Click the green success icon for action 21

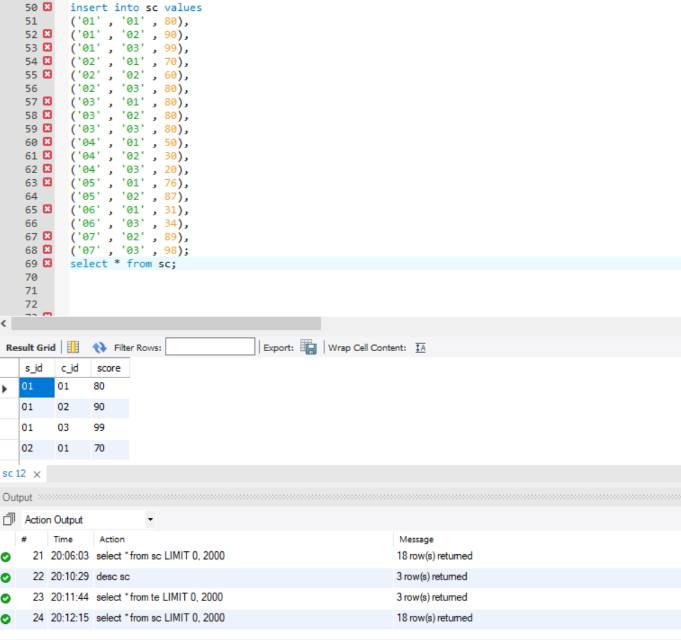click(x=7, y=557)
